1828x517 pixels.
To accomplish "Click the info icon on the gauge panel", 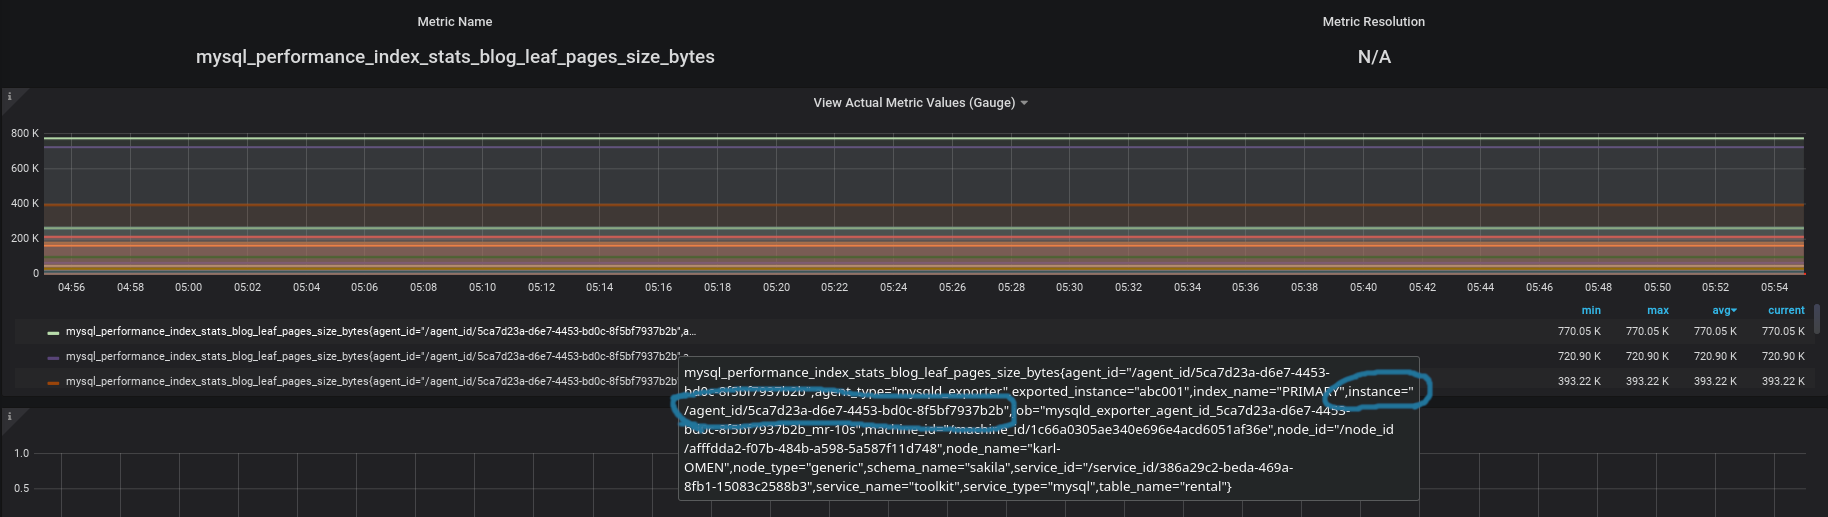I will coord(10,97).
